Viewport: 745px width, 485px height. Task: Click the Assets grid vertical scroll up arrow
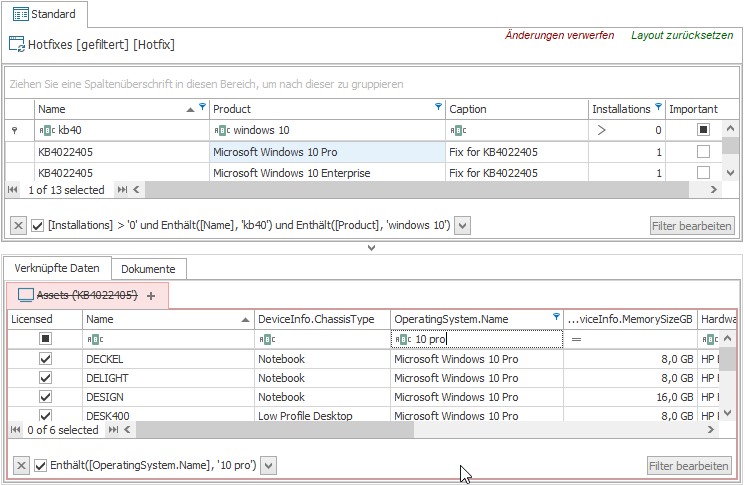(x=727, y=339)
